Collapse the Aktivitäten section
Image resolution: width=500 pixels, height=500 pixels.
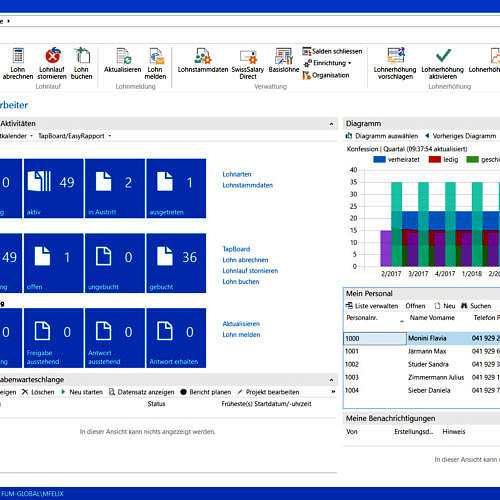click(x=331, y=124)
